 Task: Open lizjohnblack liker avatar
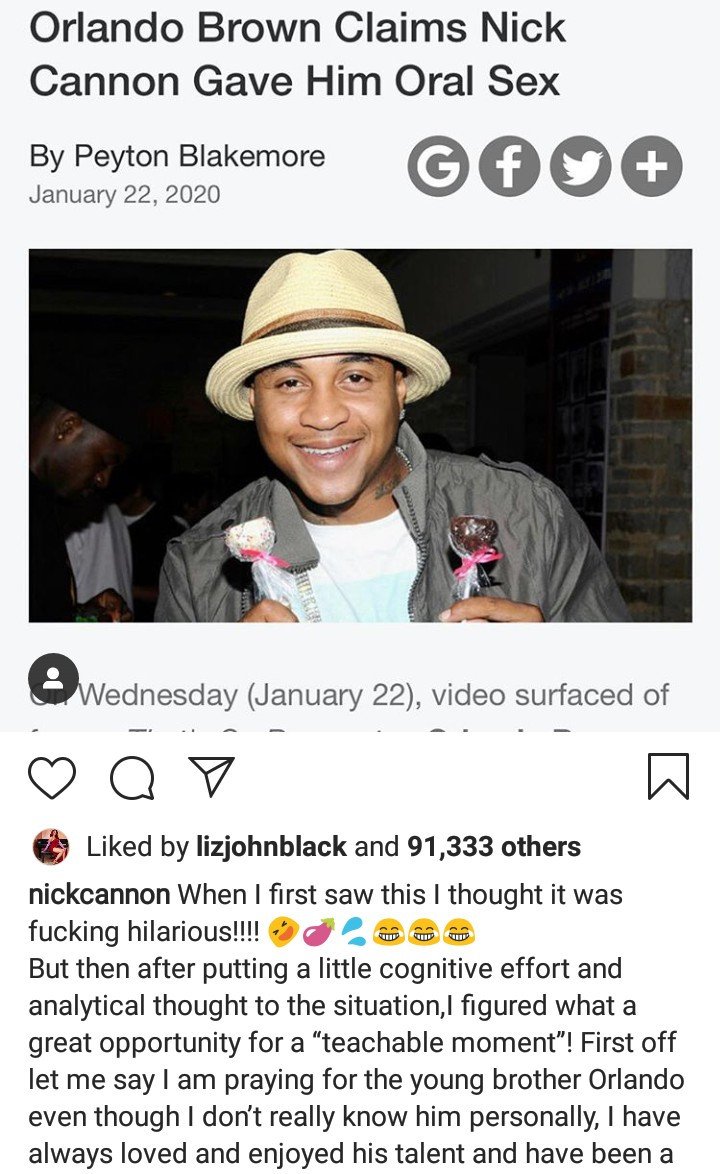tap(51, 847)
